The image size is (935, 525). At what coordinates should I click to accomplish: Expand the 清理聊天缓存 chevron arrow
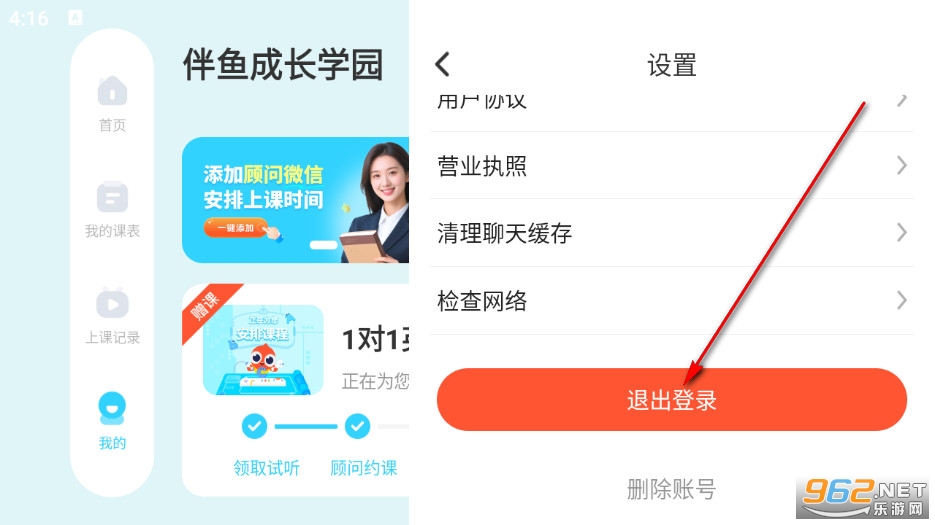(x=902, y=233)
